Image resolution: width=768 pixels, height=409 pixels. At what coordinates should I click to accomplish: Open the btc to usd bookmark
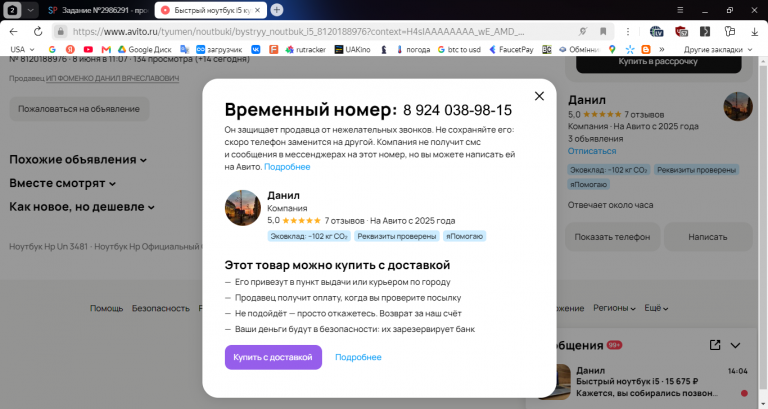pos(459,49)
